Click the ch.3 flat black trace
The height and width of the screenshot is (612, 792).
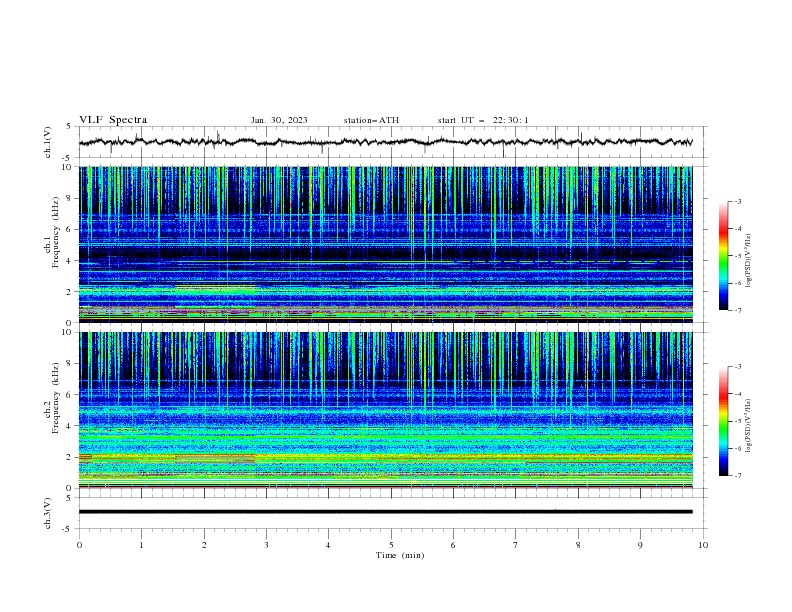385,512
